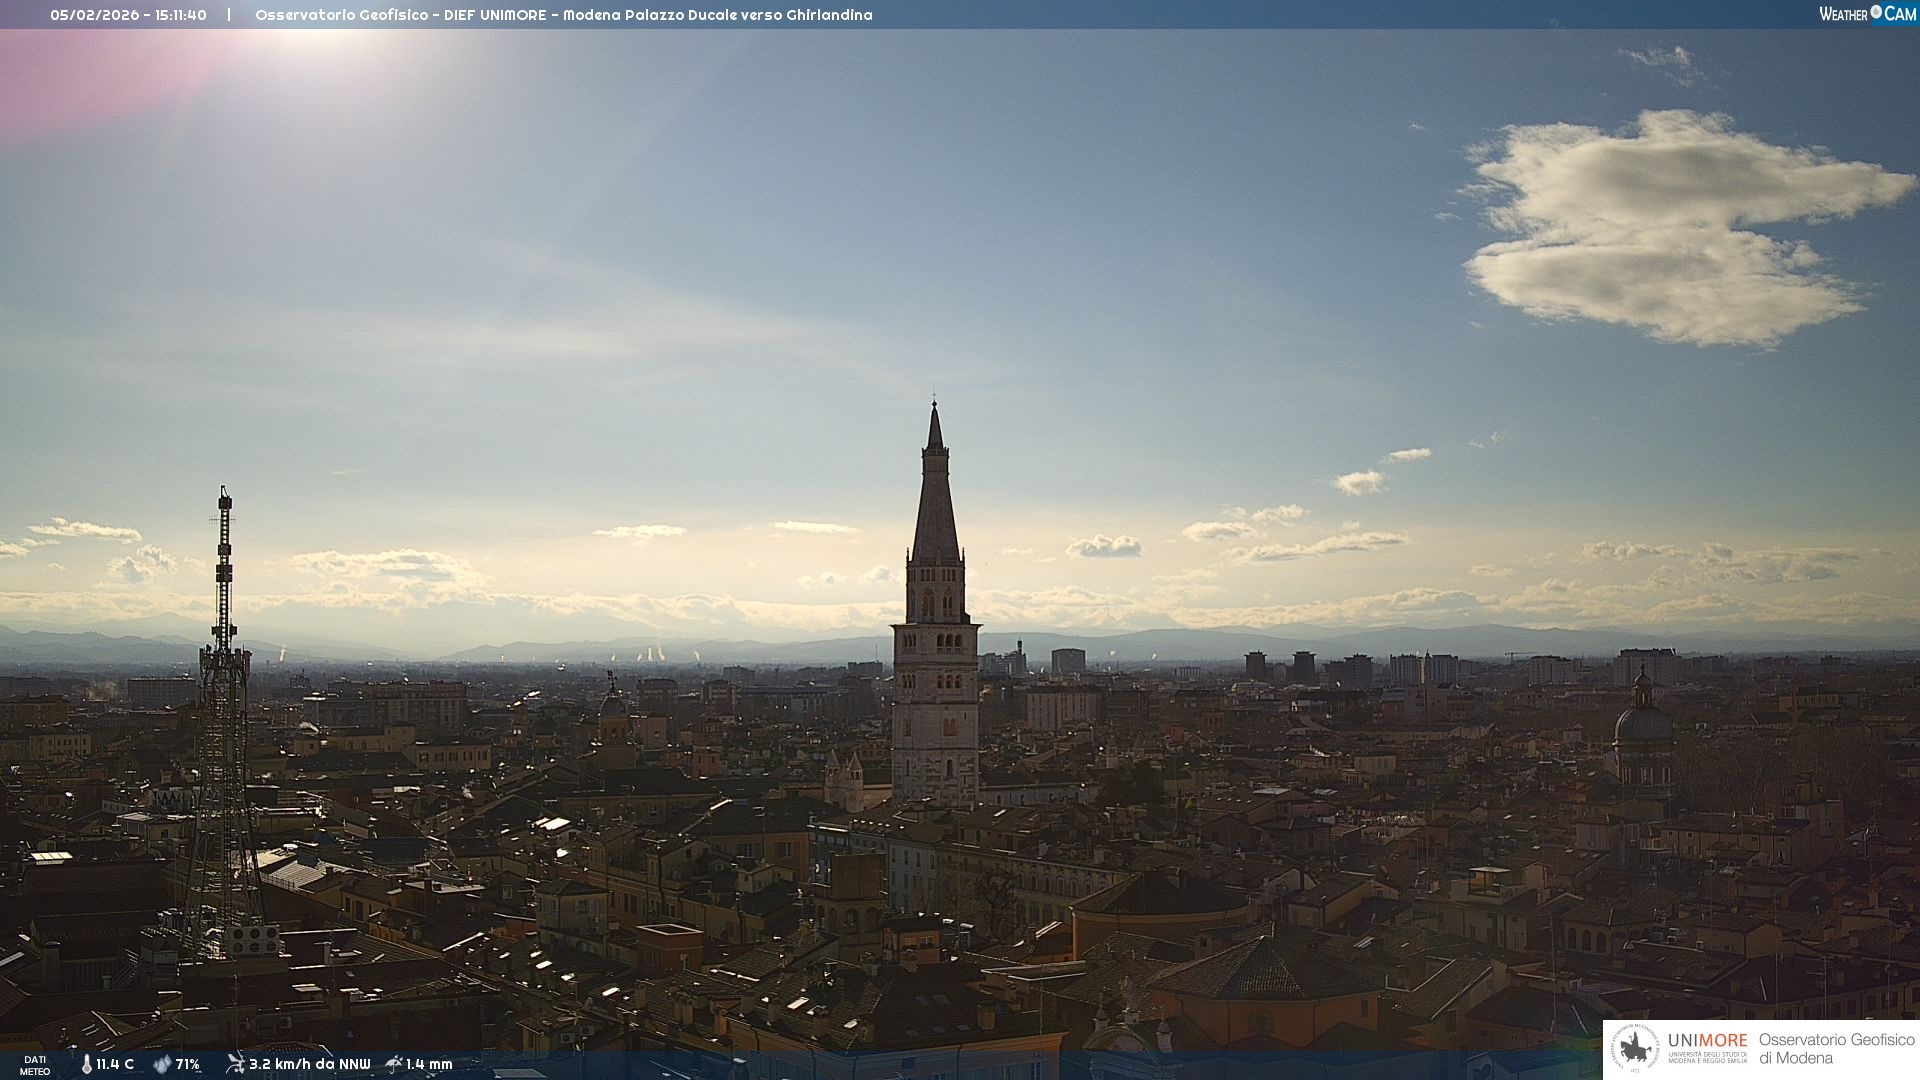Image resolution: width=1920 pixels, height=1080 pixels.
Task: Click the 05/02/2026 date stamp
Action: 94,15
